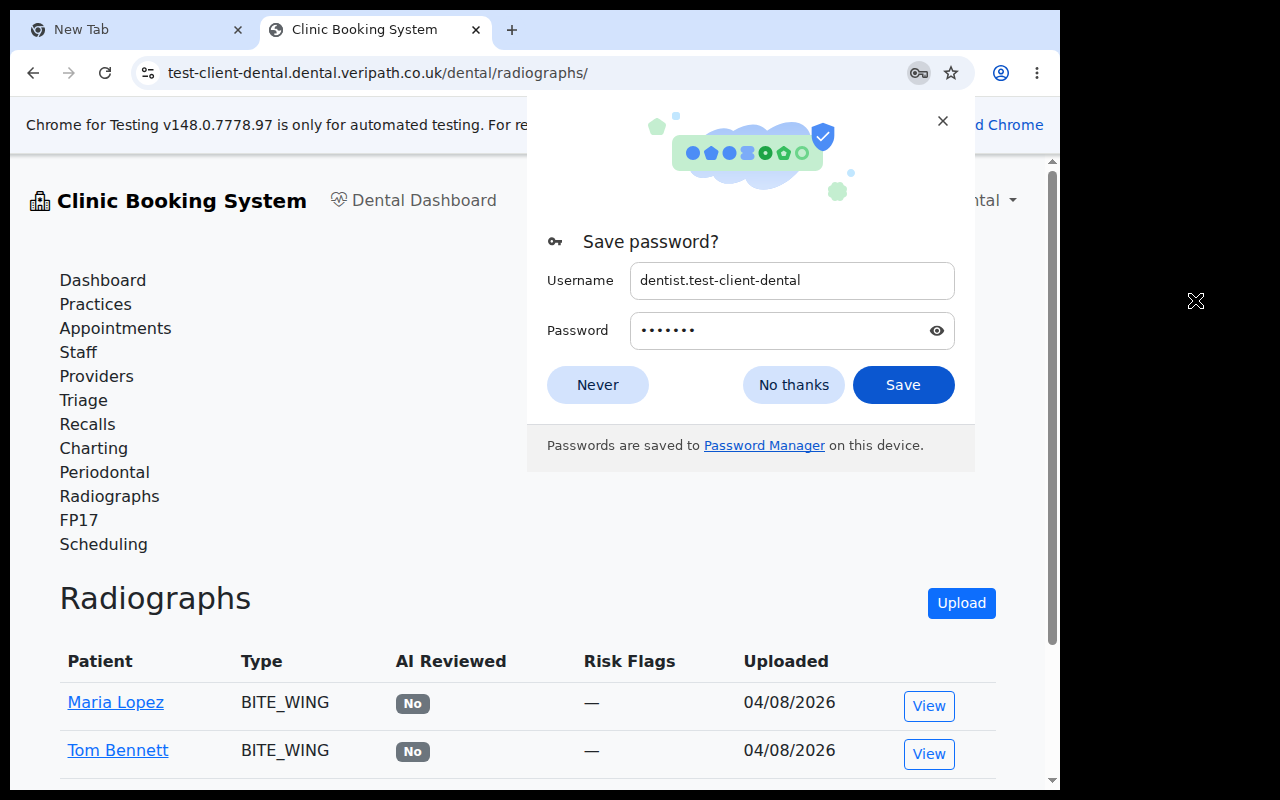Close the Save password popup
The height and width of the screenshot is (800, 1280).
point(943,121)
